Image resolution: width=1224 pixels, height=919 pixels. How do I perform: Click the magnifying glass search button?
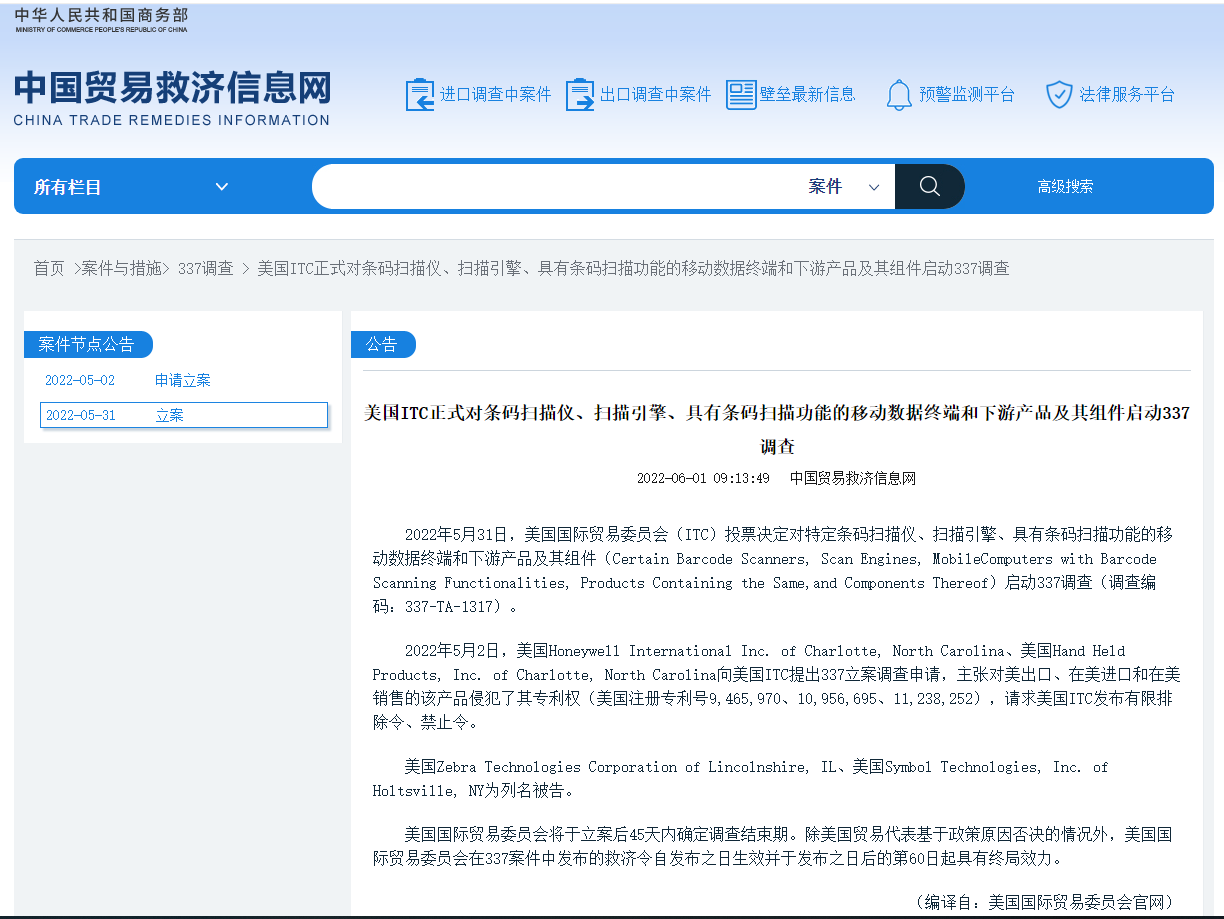(930, 186)
